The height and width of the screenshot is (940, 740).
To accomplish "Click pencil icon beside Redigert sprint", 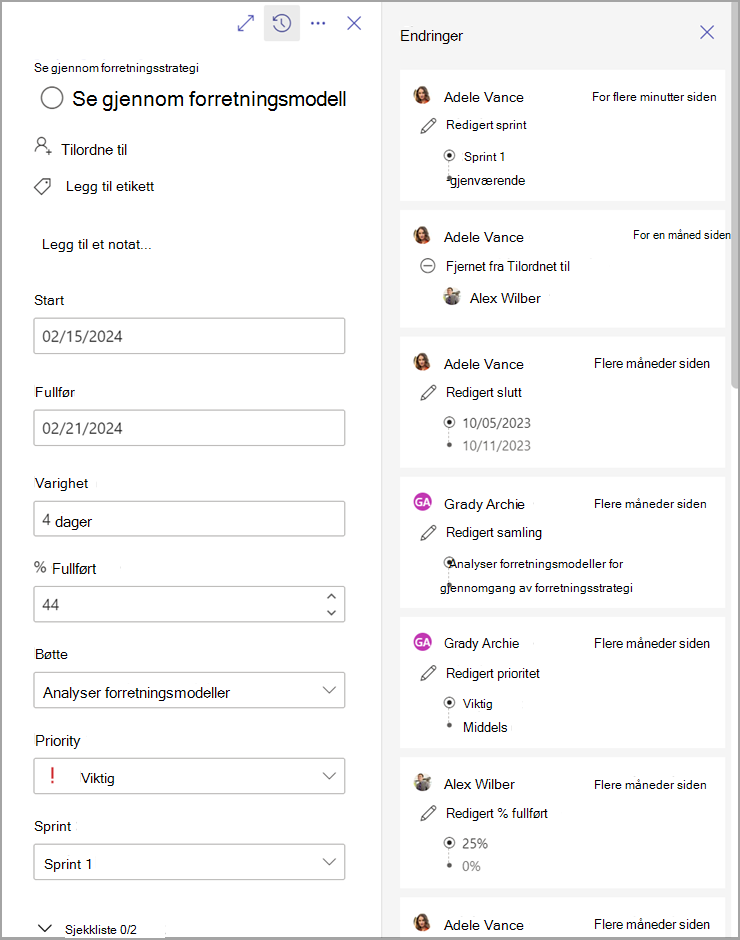I will pos(428,125).
